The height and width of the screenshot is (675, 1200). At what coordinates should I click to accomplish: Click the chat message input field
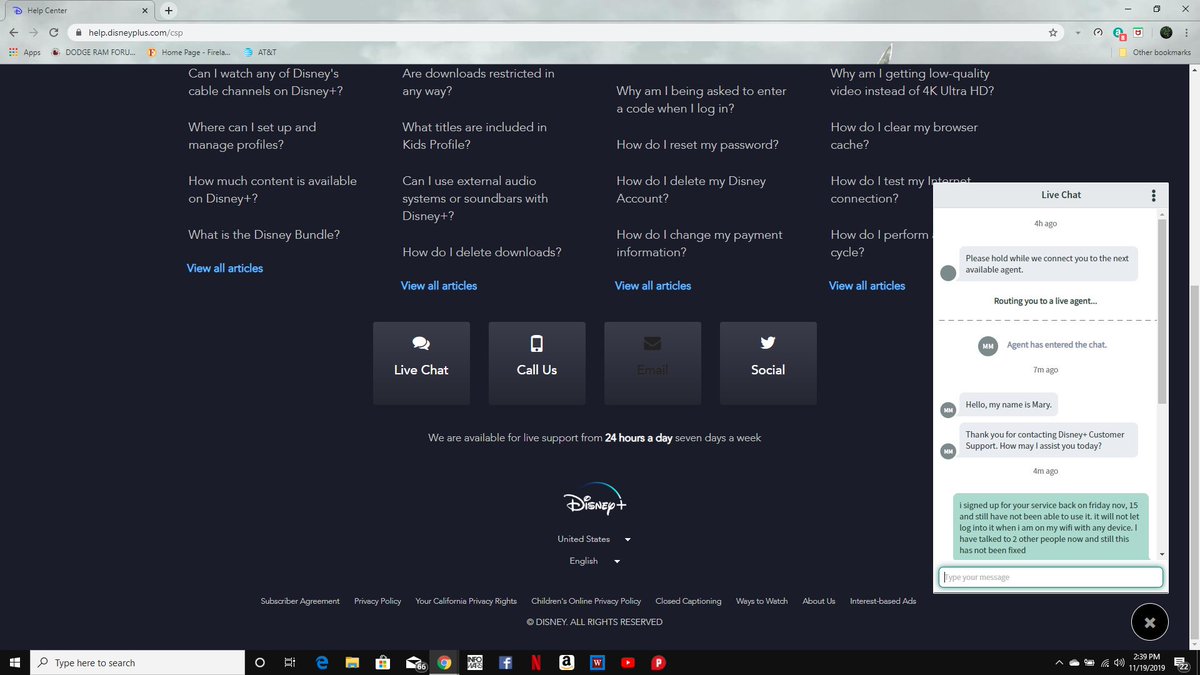point(1051,577)
